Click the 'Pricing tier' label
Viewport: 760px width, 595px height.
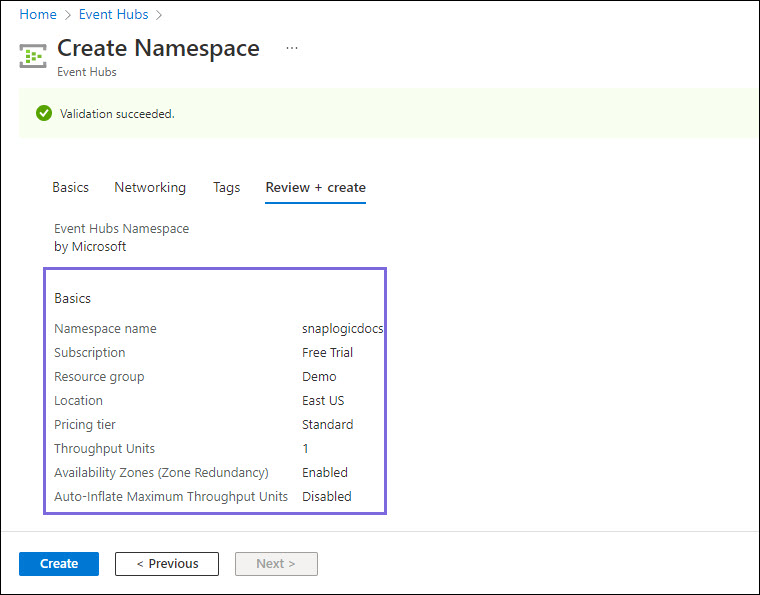85,425
